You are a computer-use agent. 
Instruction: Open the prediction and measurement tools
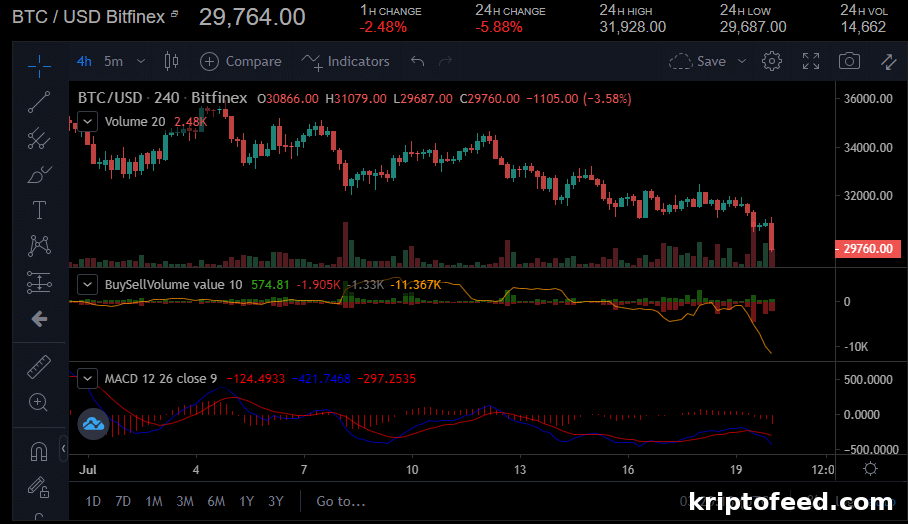click(39, 283)
